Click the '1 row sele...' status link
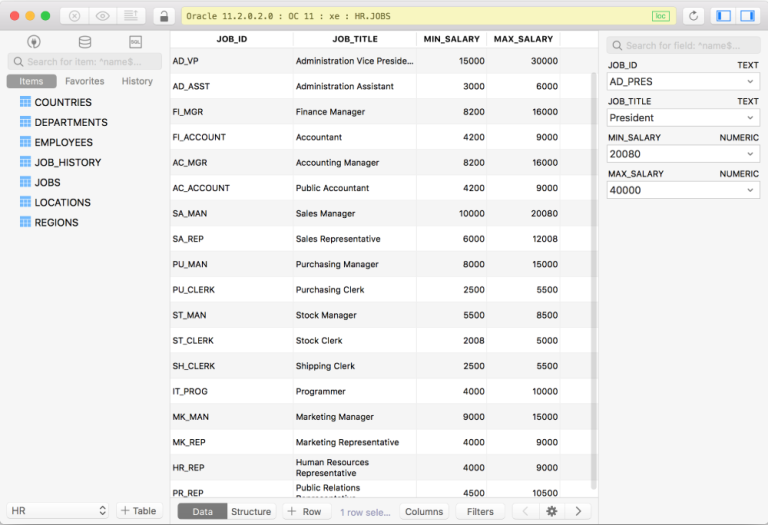768x525 pixels. (x=365, y=512)
